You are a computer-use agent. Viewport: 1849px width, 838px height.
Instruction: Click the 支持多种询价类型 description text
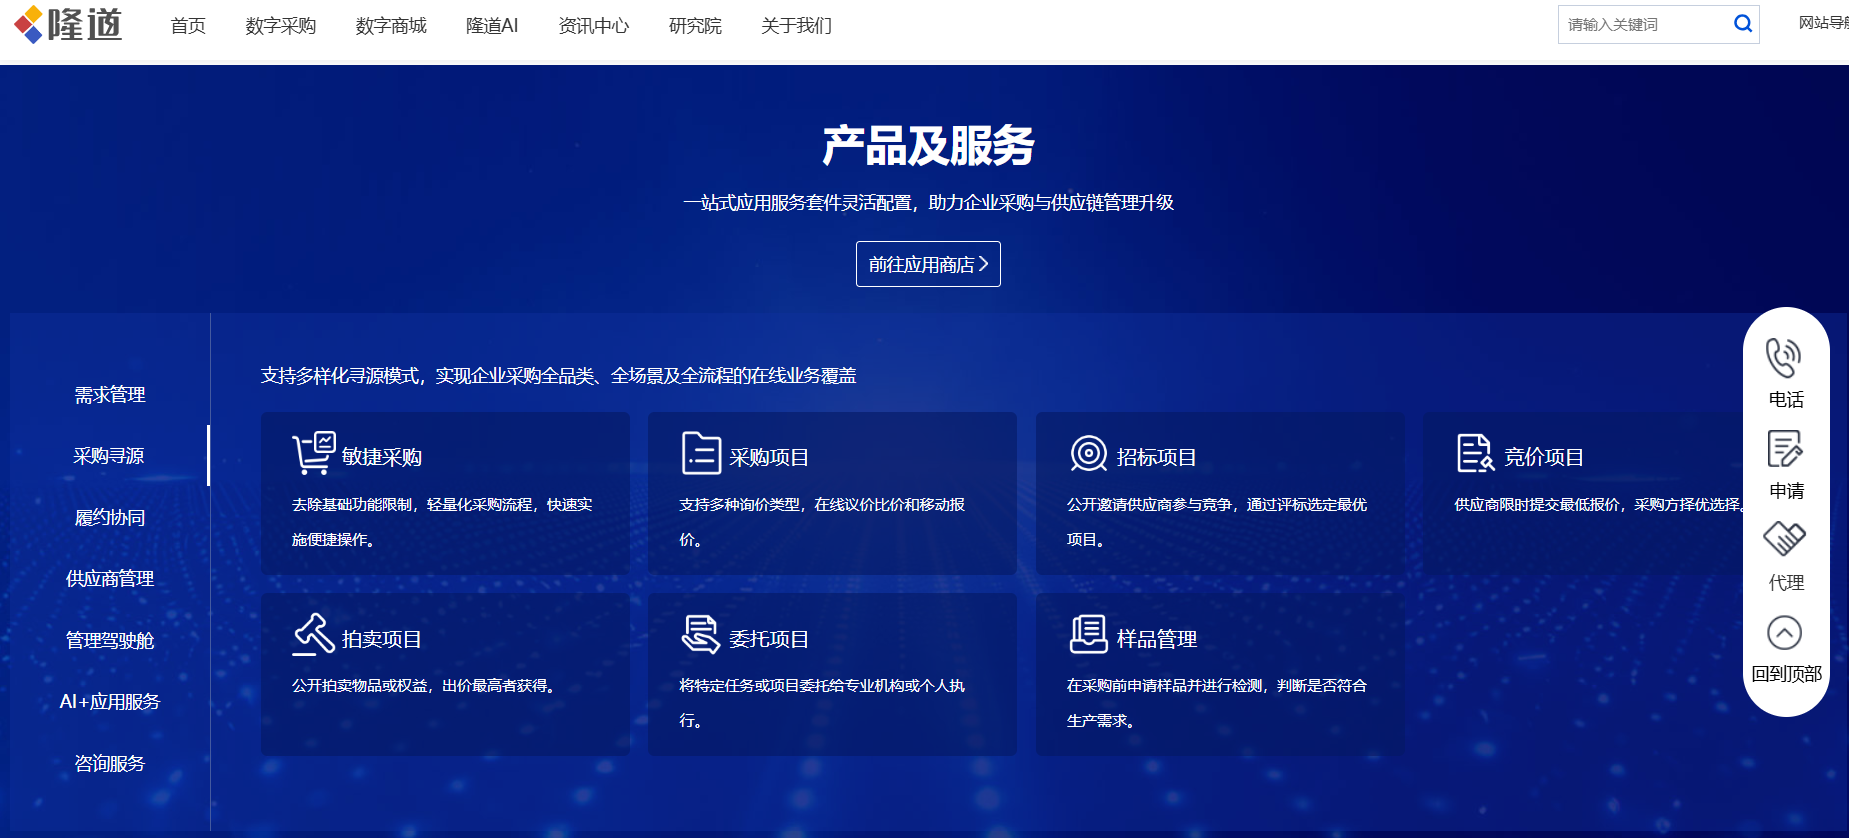click(x=822, y=522)
